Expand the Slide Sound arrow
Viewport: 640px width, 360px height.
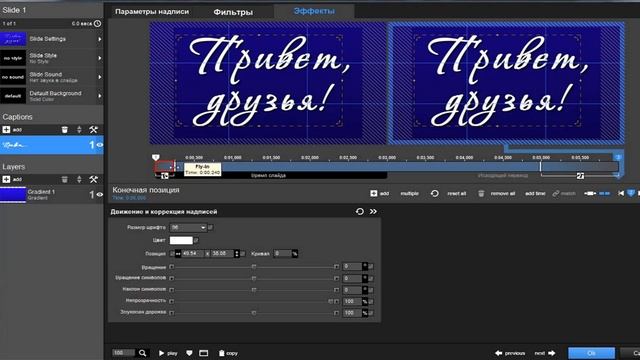(100, 77)
